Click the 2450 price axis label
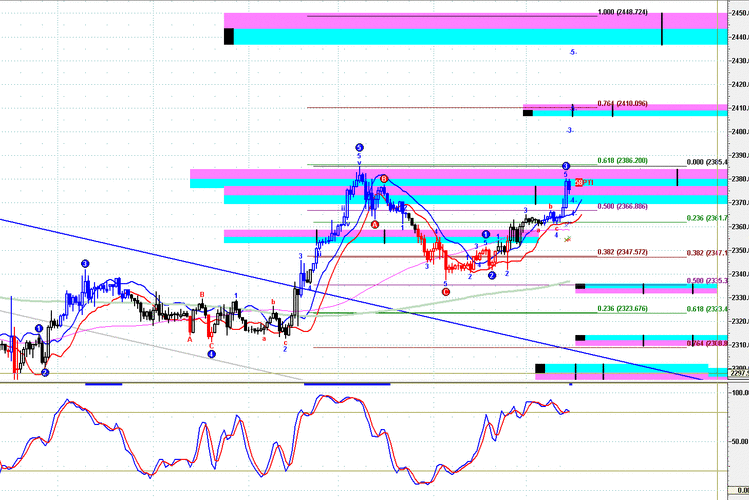The width and height of the screenshot is (749, 500). click(739, 13)
